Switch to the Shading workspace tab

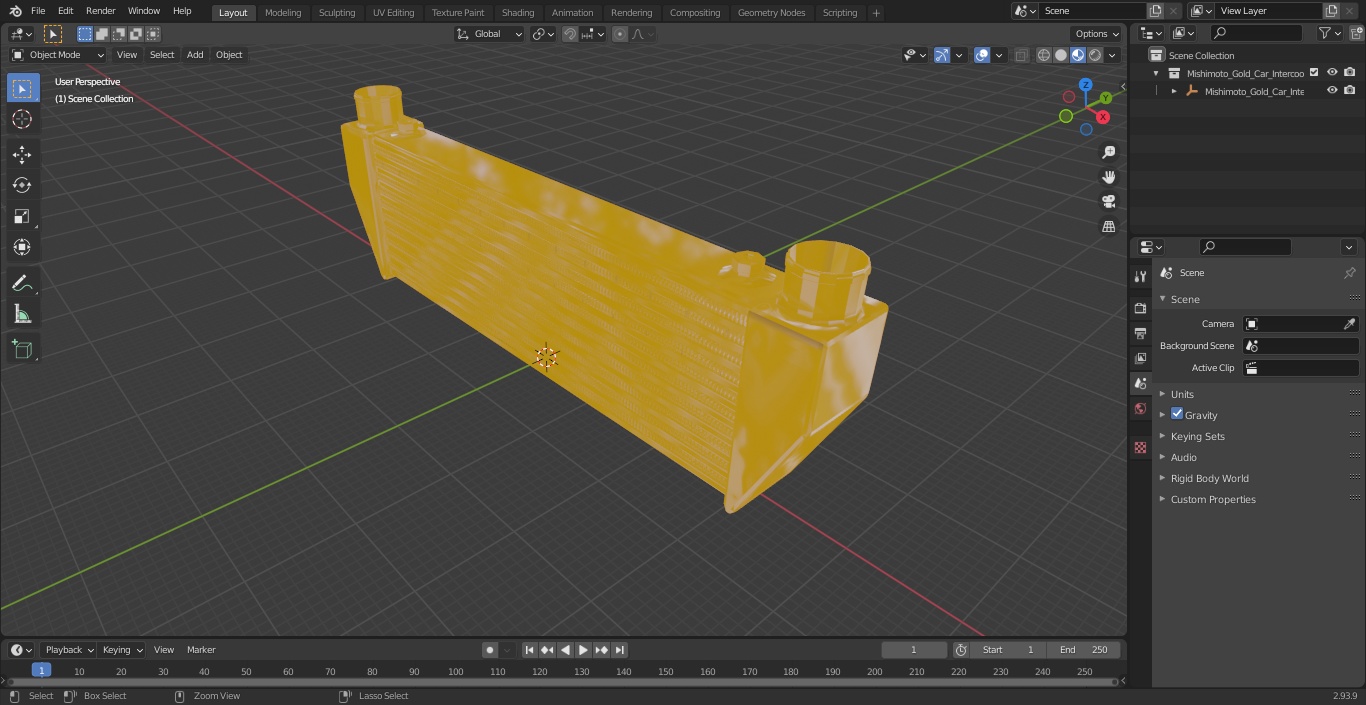tap(518, 12)
